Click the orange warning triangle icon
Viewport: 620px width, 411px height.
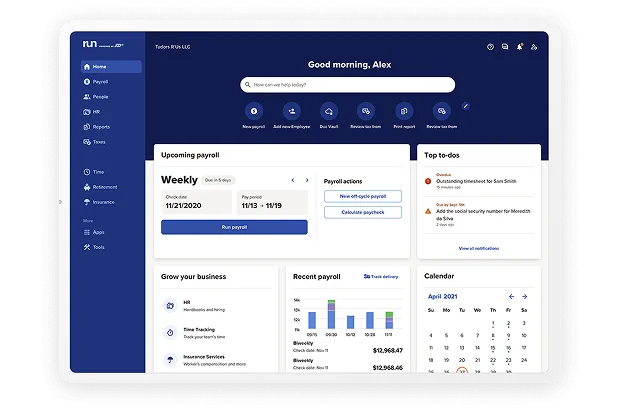(428, 211)
